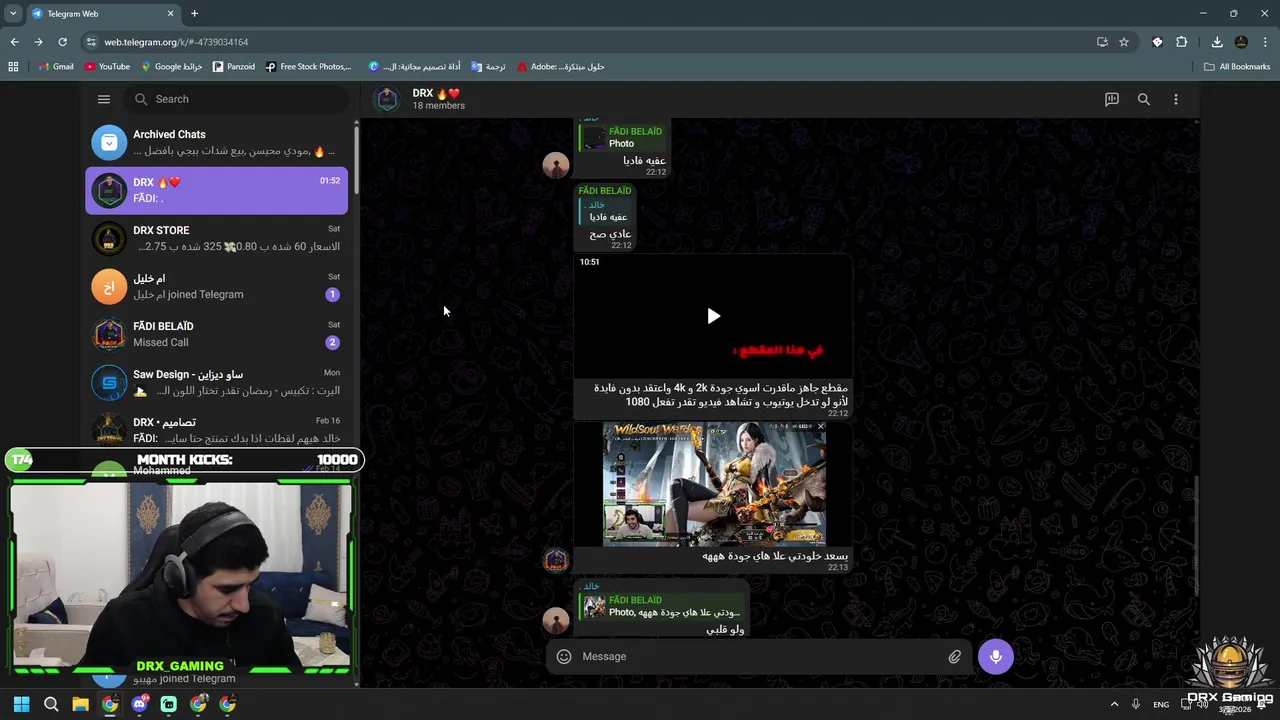Attach a file with paperclip icon
1280x720 pixels.
[x=955, y=656]
